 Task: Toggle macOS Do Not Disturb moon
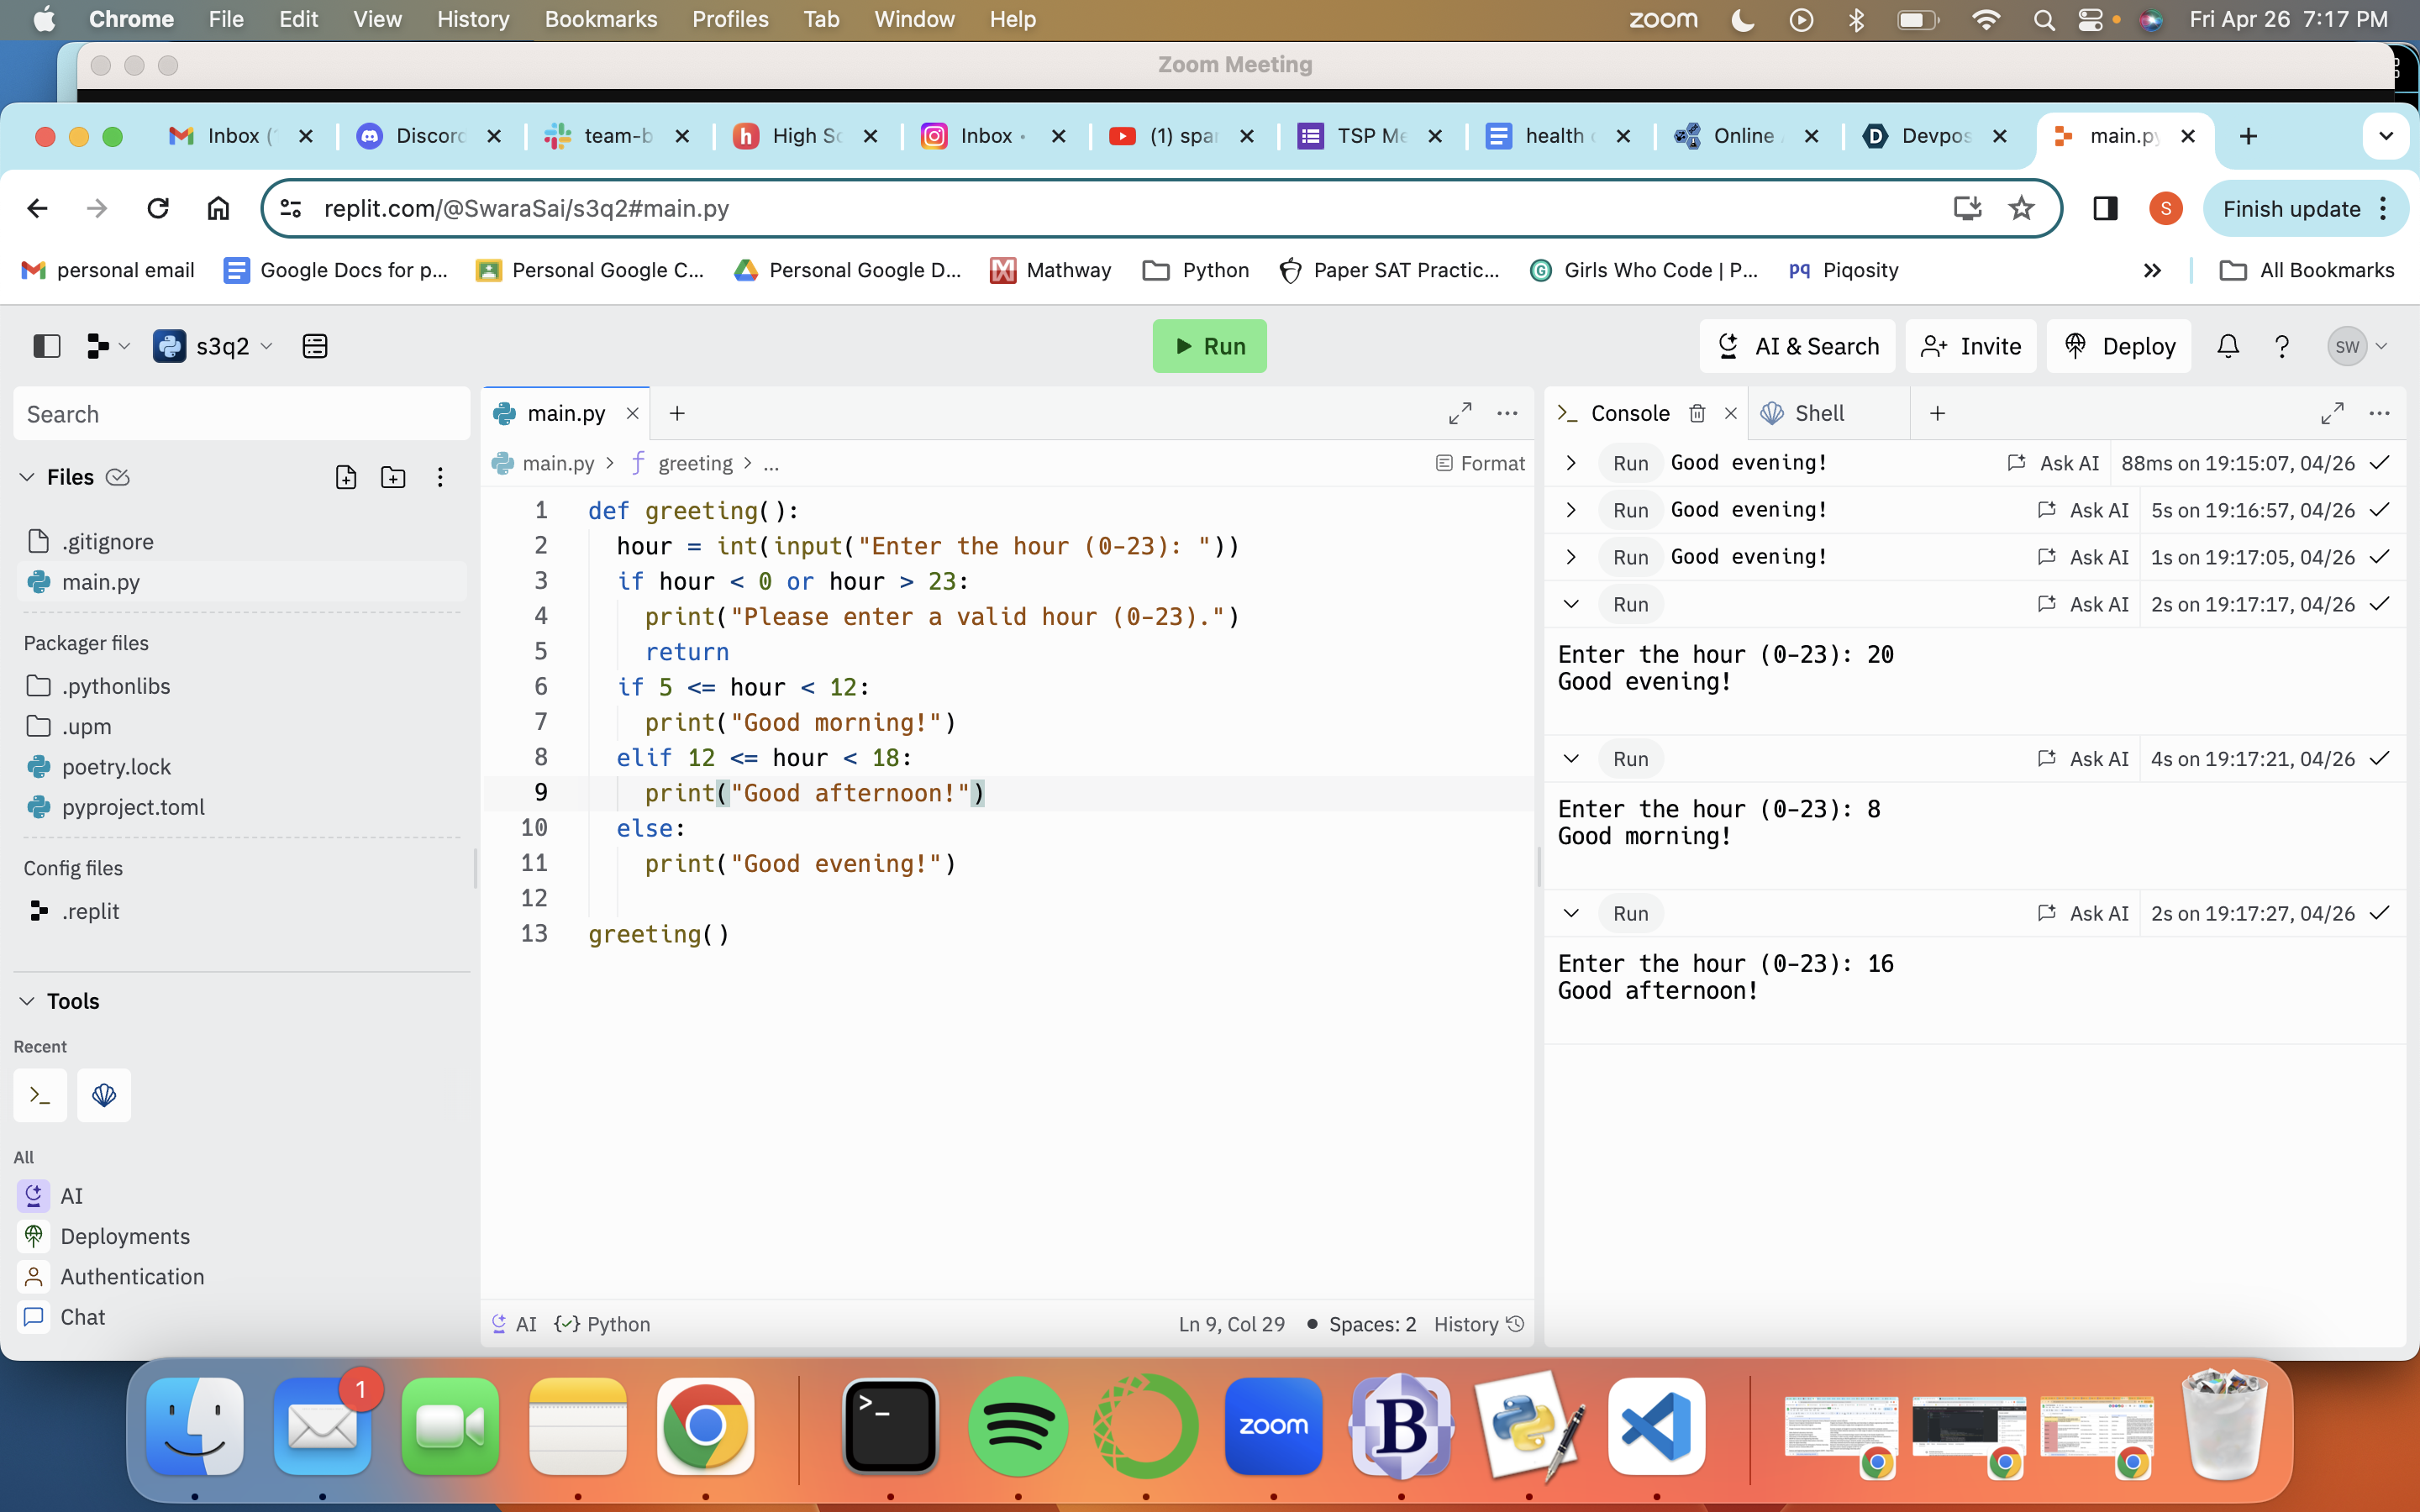click(x=1742, y=19)
